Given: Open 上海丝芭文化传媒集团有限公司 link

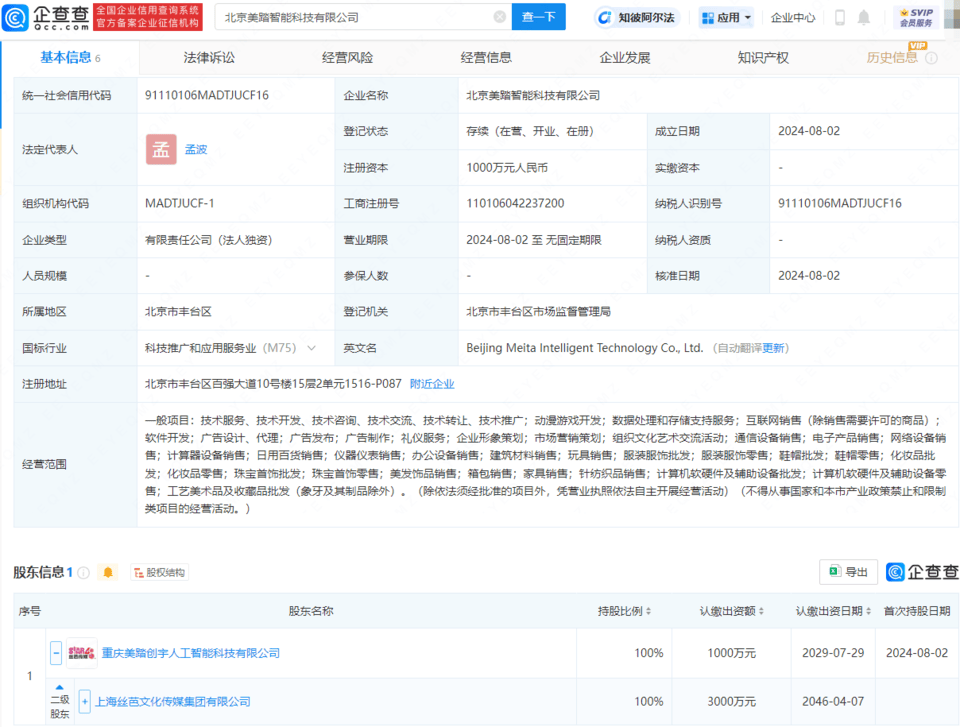Looking at the screenshot, I should pyautogui.click(x=173, y=701).
